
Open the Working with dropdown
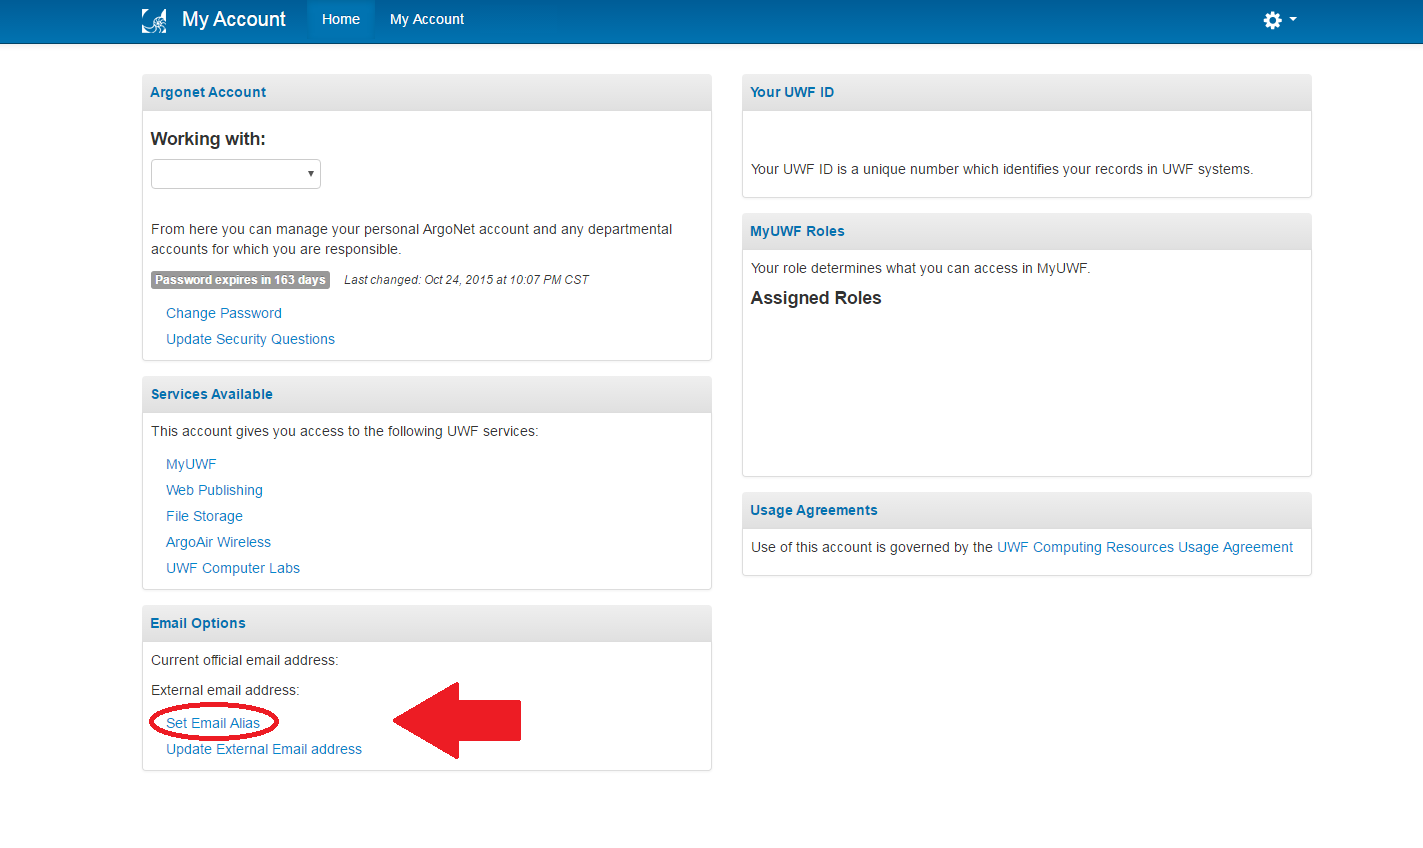pyautogui.click(x=236, y=174)
